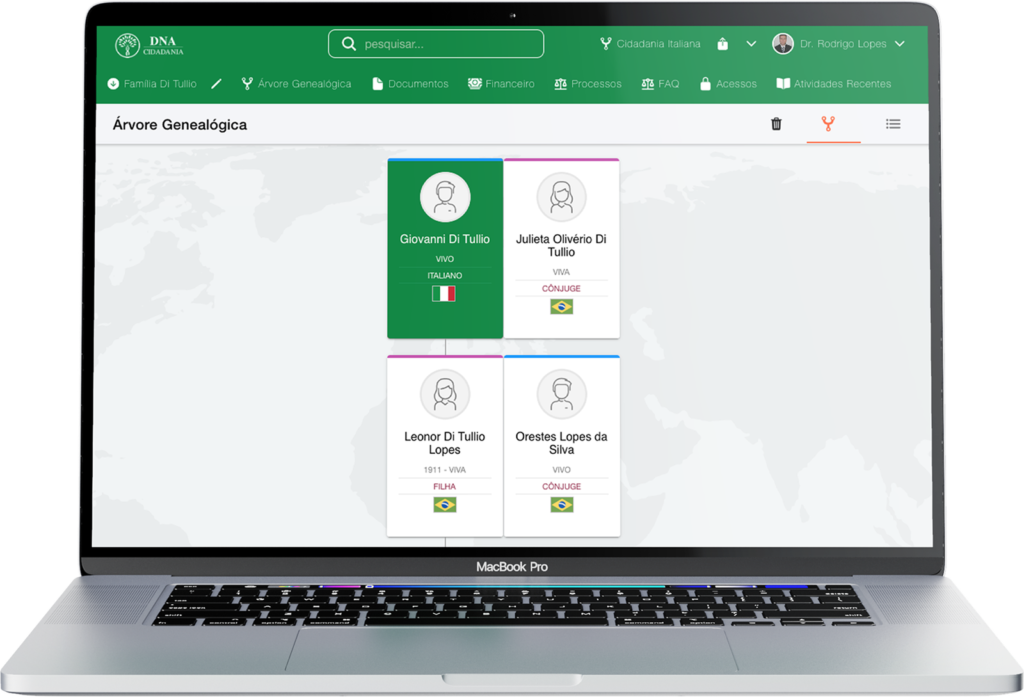Select the Giovanni Di Tullio person card
1024x697 pixels.
(445, 248)
